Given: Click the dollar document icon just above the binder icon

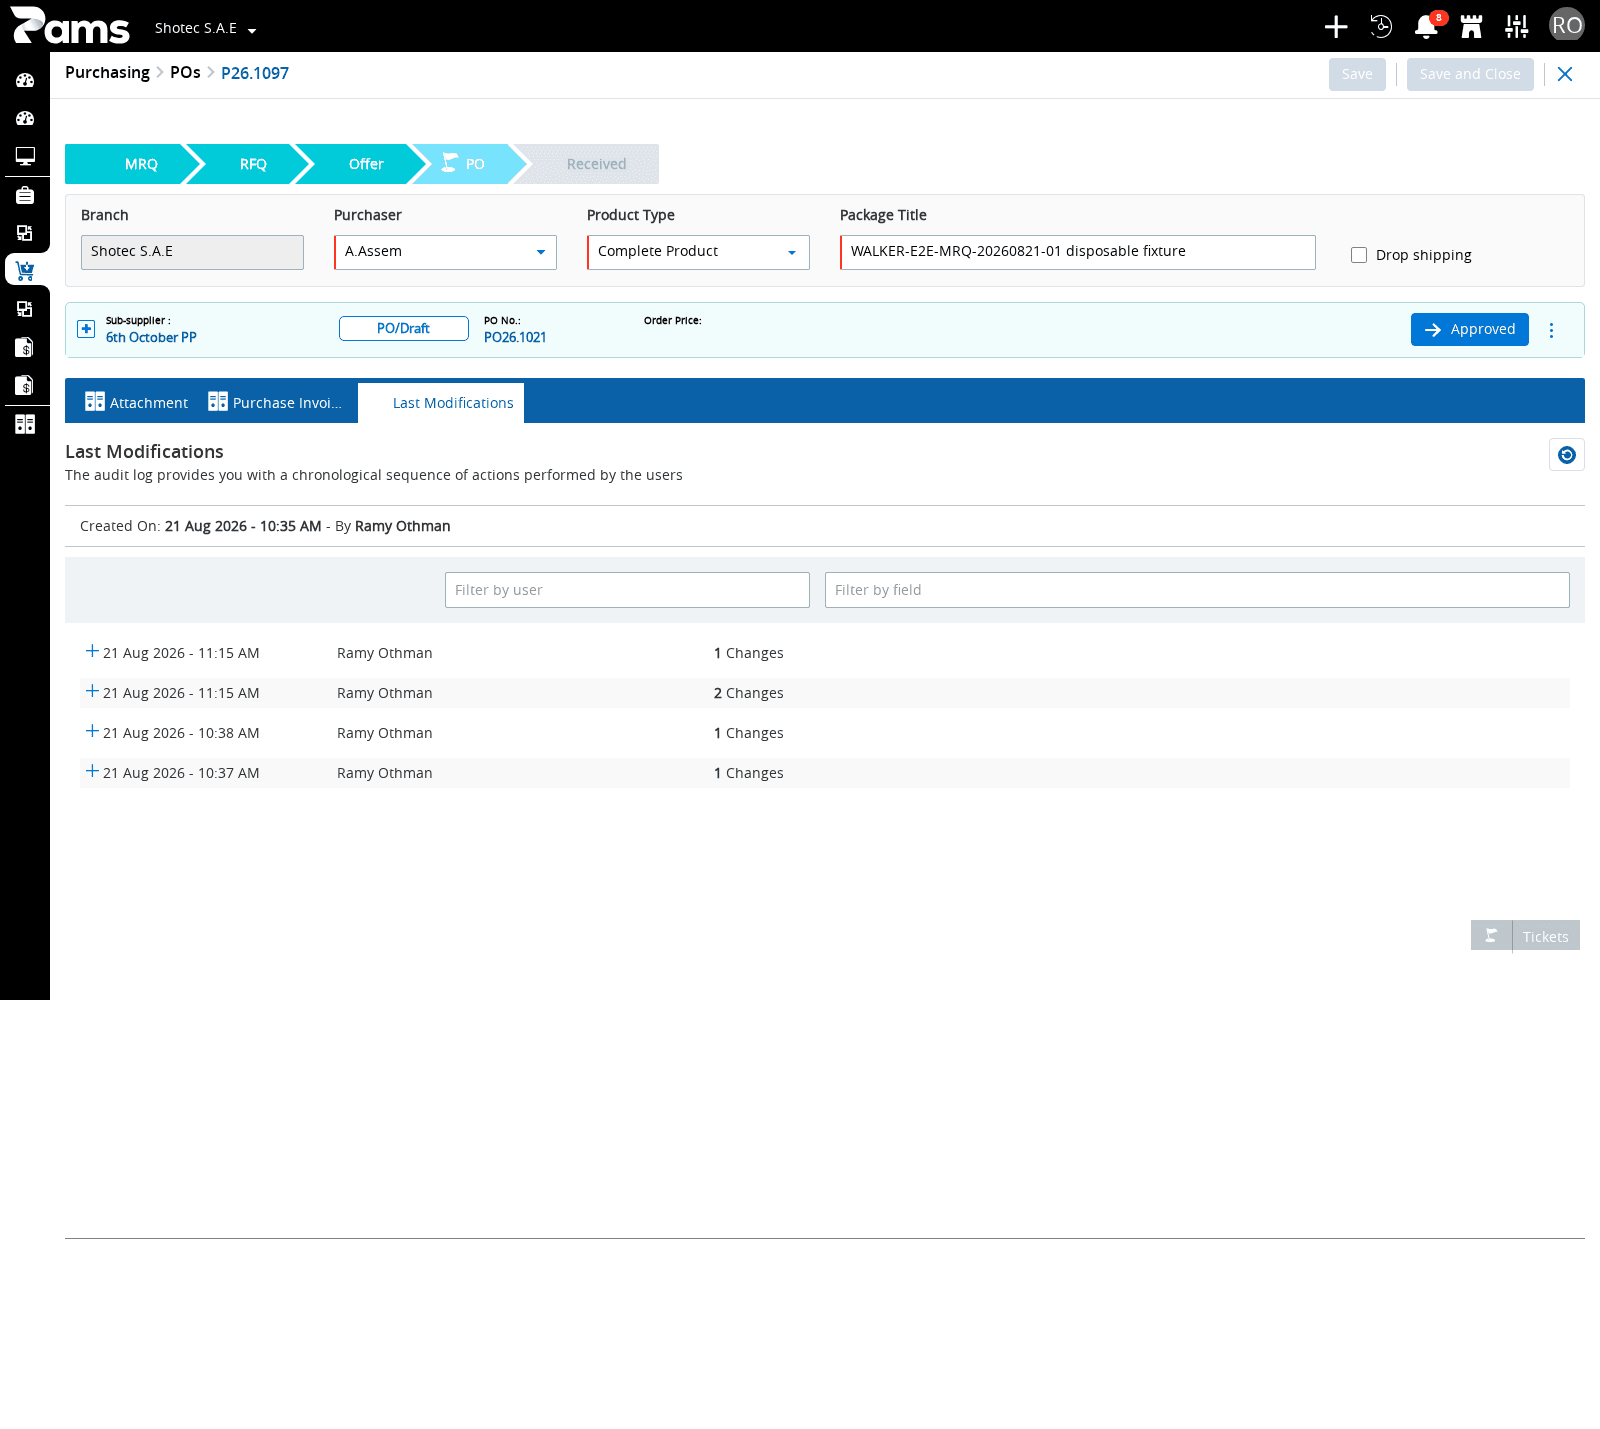Looking at the screenshot, I should click(x=25, y=385).
